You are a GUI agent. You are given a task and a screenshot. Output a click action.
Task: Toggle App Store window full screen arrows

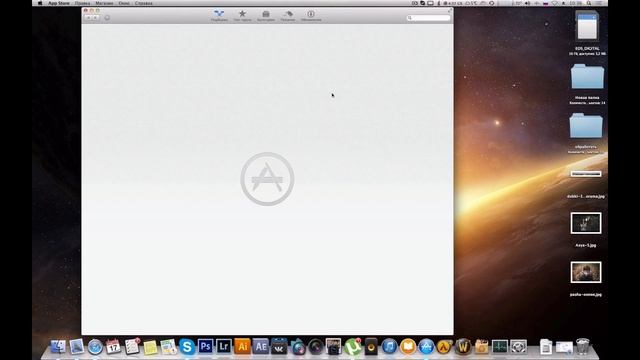450,10
